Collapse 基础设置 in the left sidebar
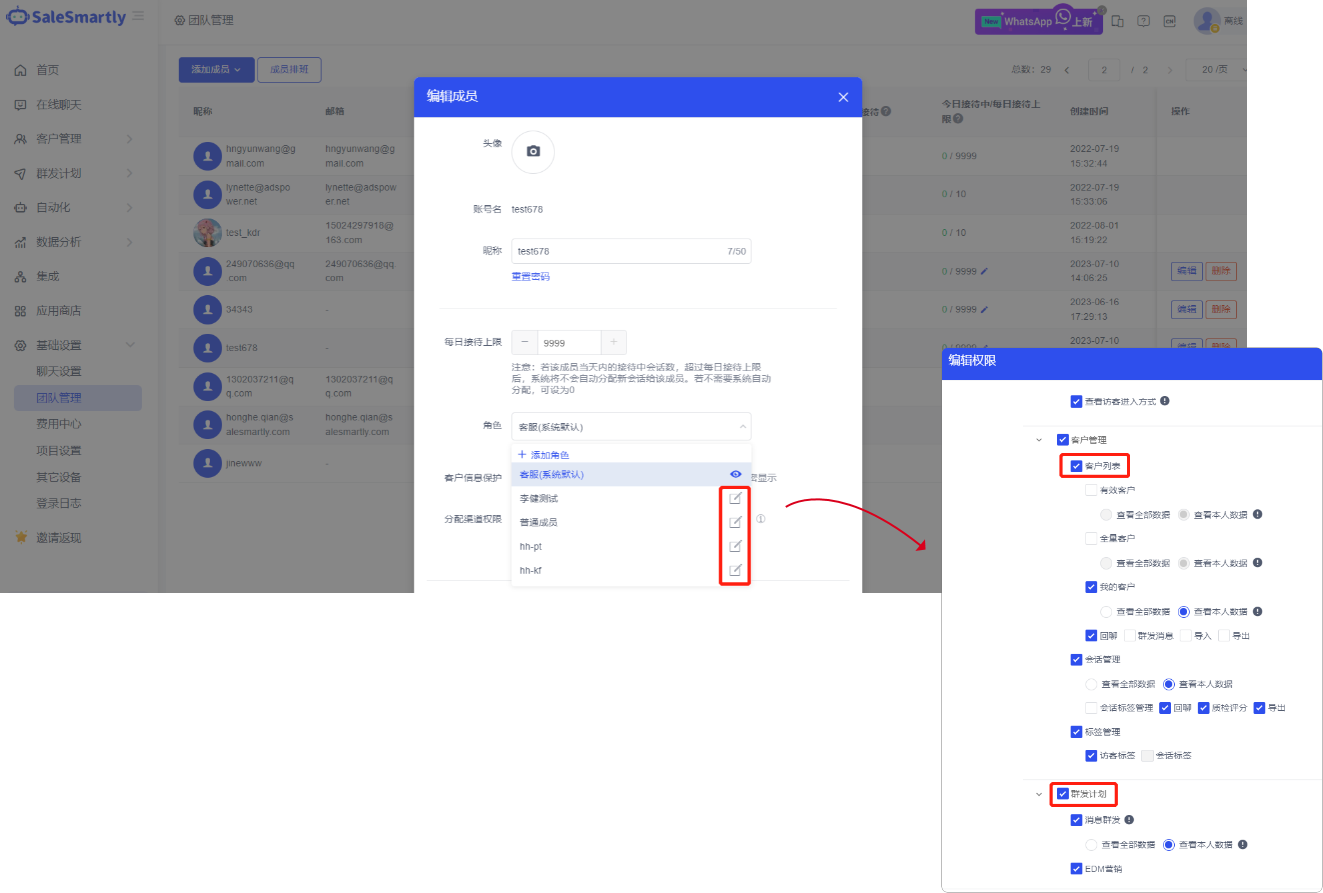The height and width of the screenshot is (893, 1323). (x=129, y=345)
